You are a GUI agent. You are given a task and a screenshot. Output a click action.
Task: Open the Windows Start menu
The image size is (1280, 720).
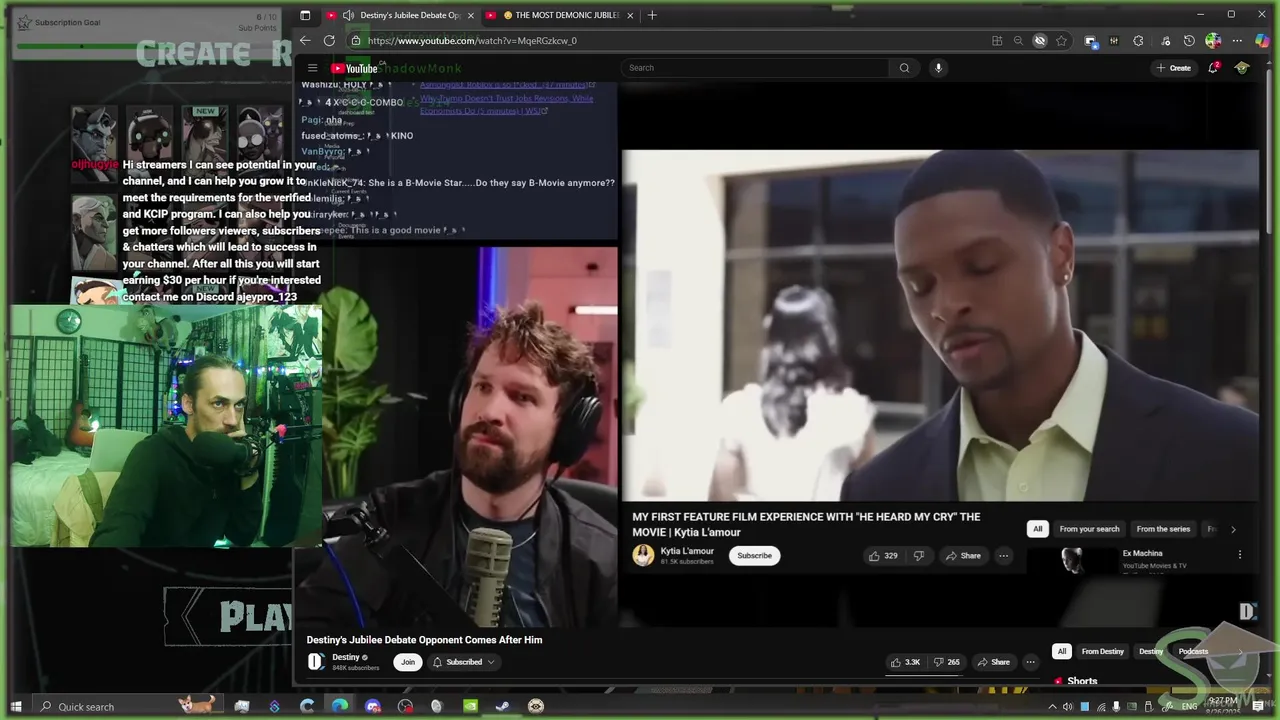point(16,706)
